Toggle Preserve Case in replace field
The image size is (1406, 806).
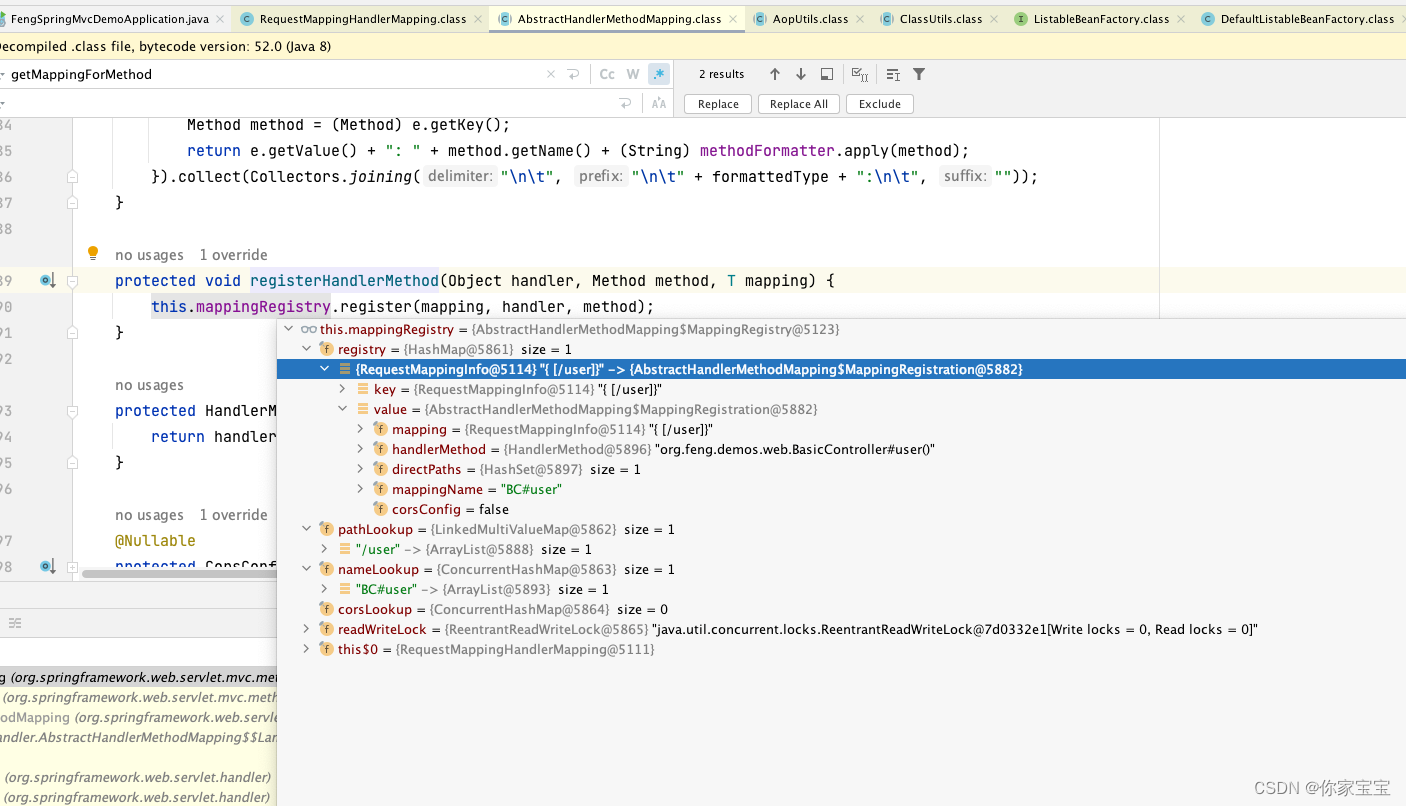coord(659,103)
